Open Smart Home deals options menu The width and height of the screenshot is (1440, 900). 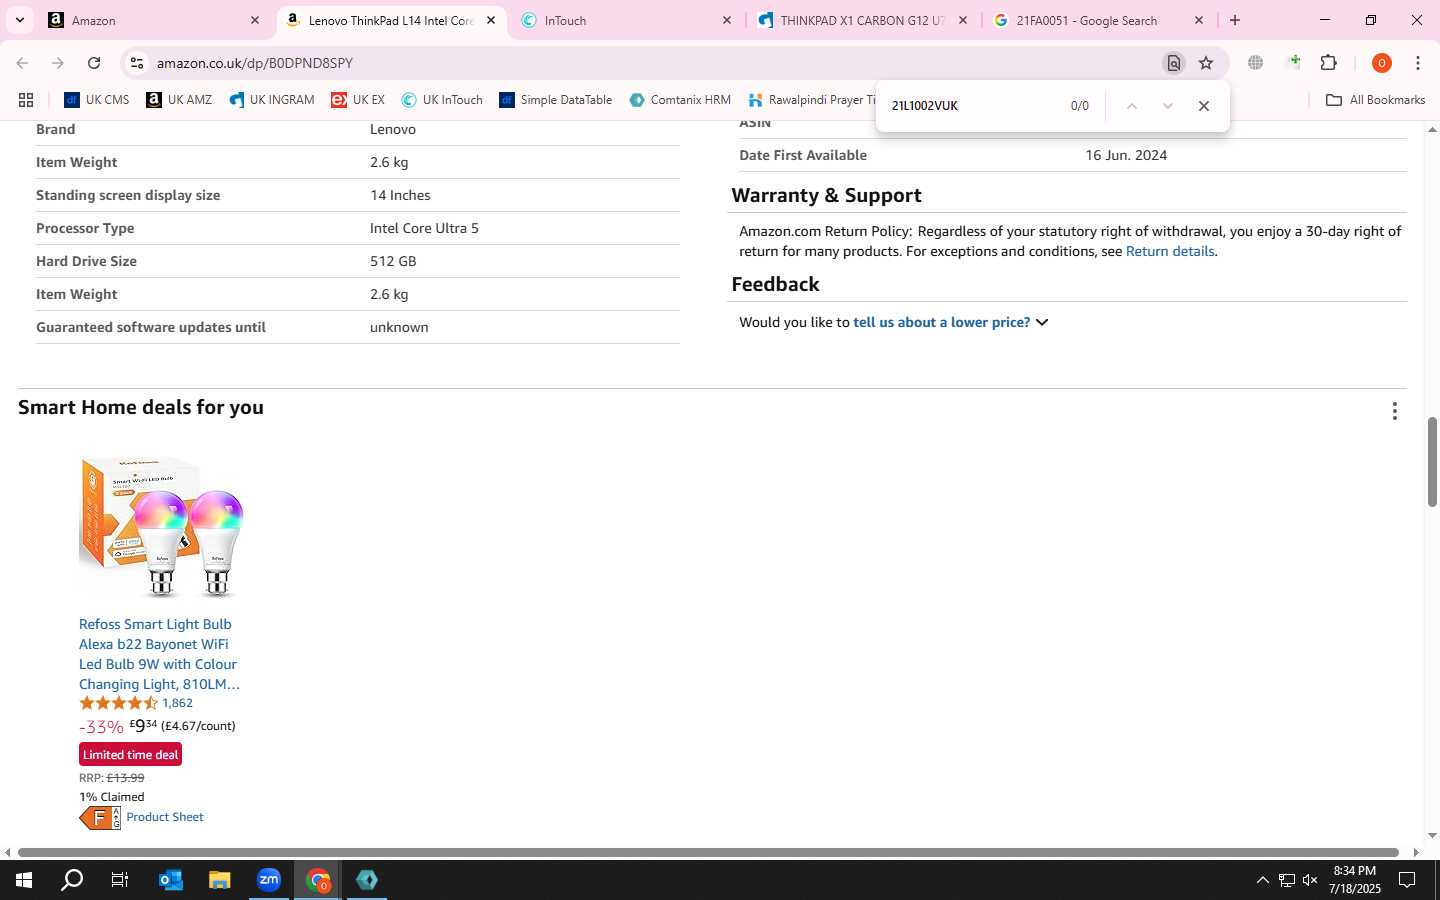pos(1394,411)
